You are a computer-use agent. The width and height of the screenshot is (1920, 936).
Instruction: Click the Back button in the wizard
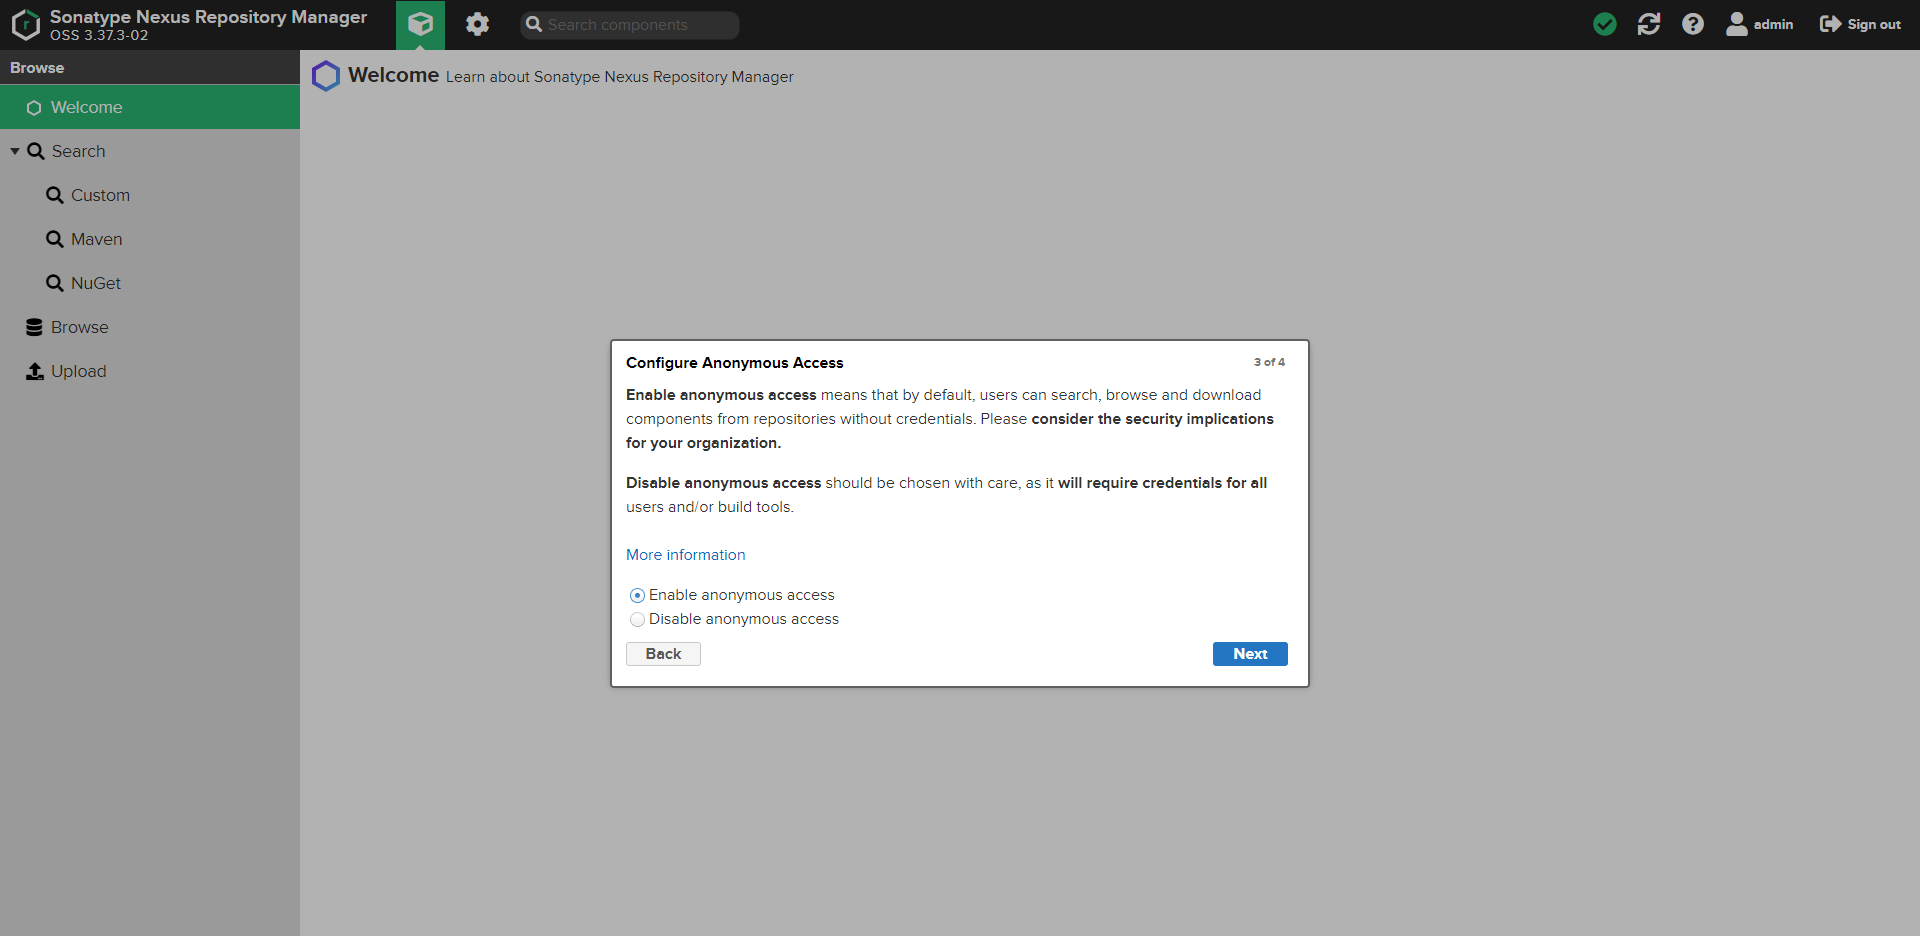pyautogui.click(x=663, y=654)
